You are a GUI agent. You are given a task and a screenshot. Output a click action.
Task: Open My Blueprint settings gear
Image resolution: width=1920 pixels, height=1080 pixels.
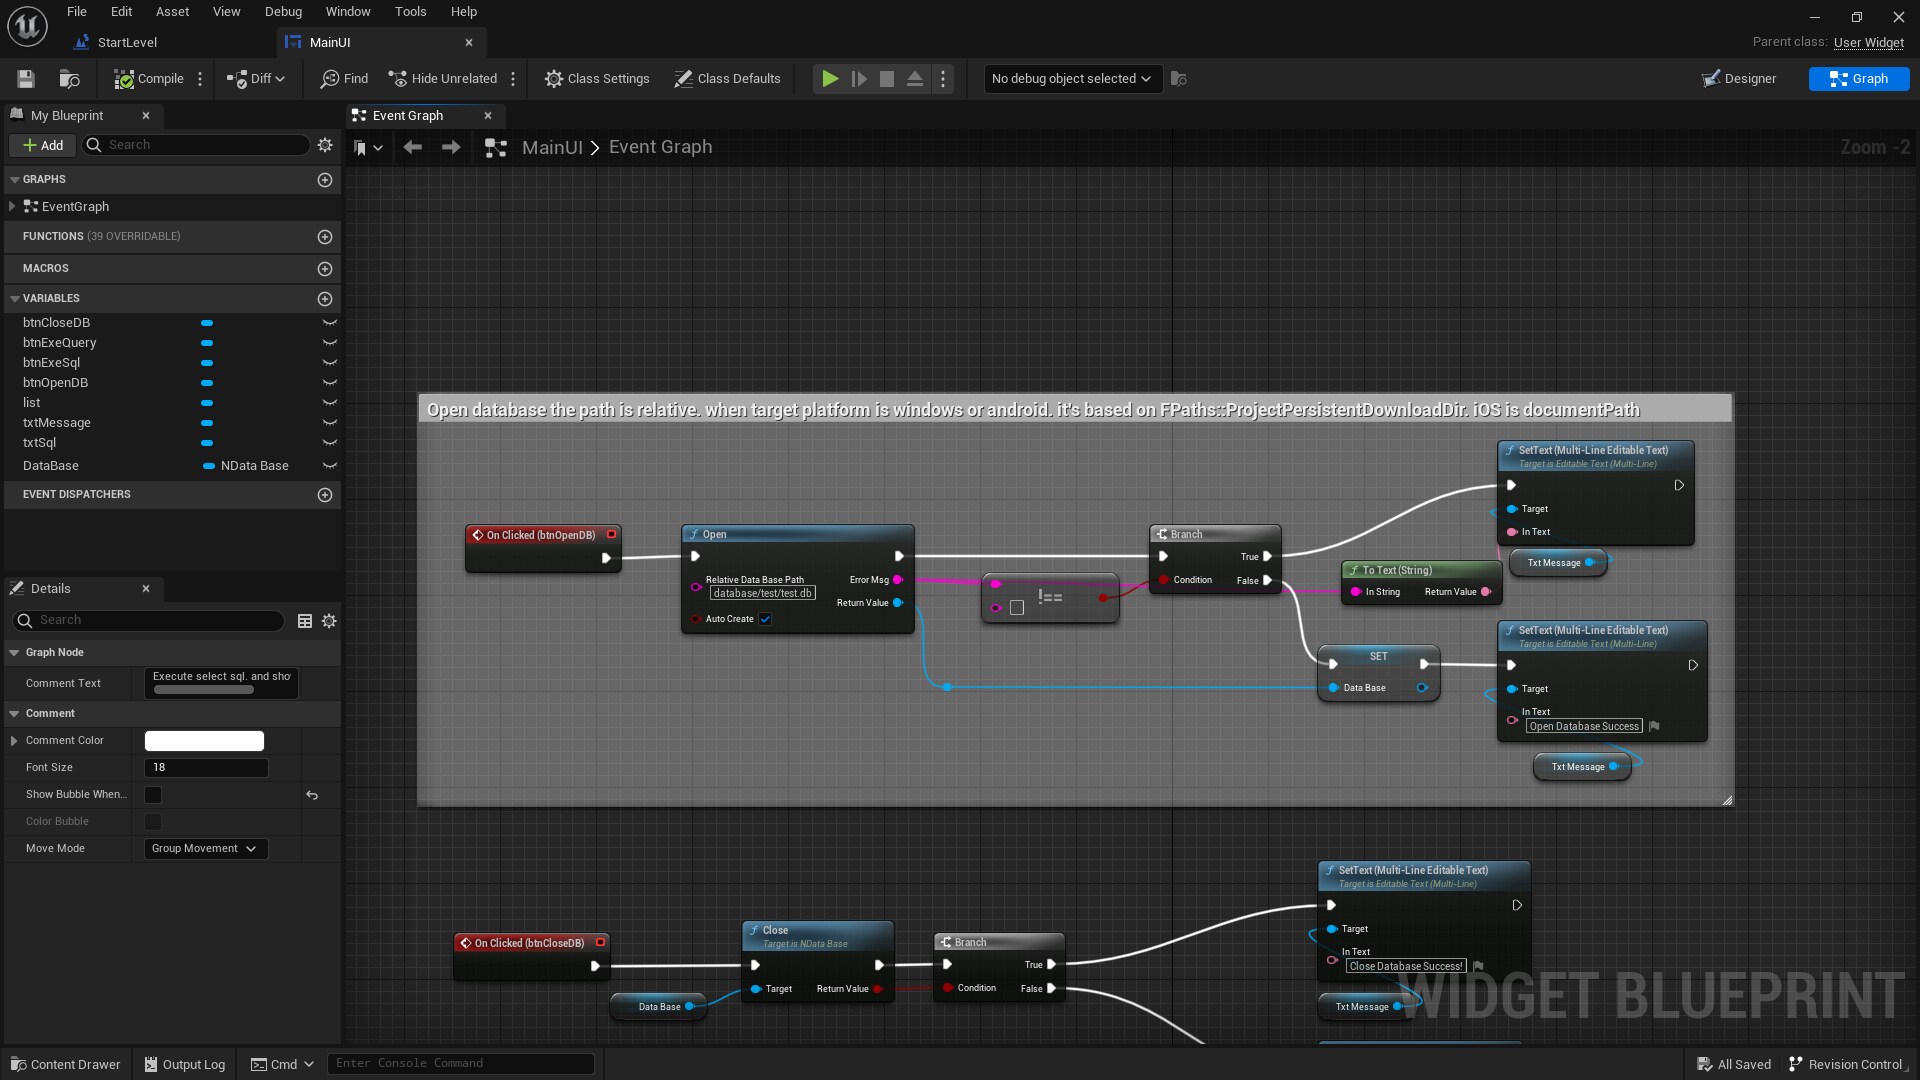pyautogui.click(x=325, y=145)
